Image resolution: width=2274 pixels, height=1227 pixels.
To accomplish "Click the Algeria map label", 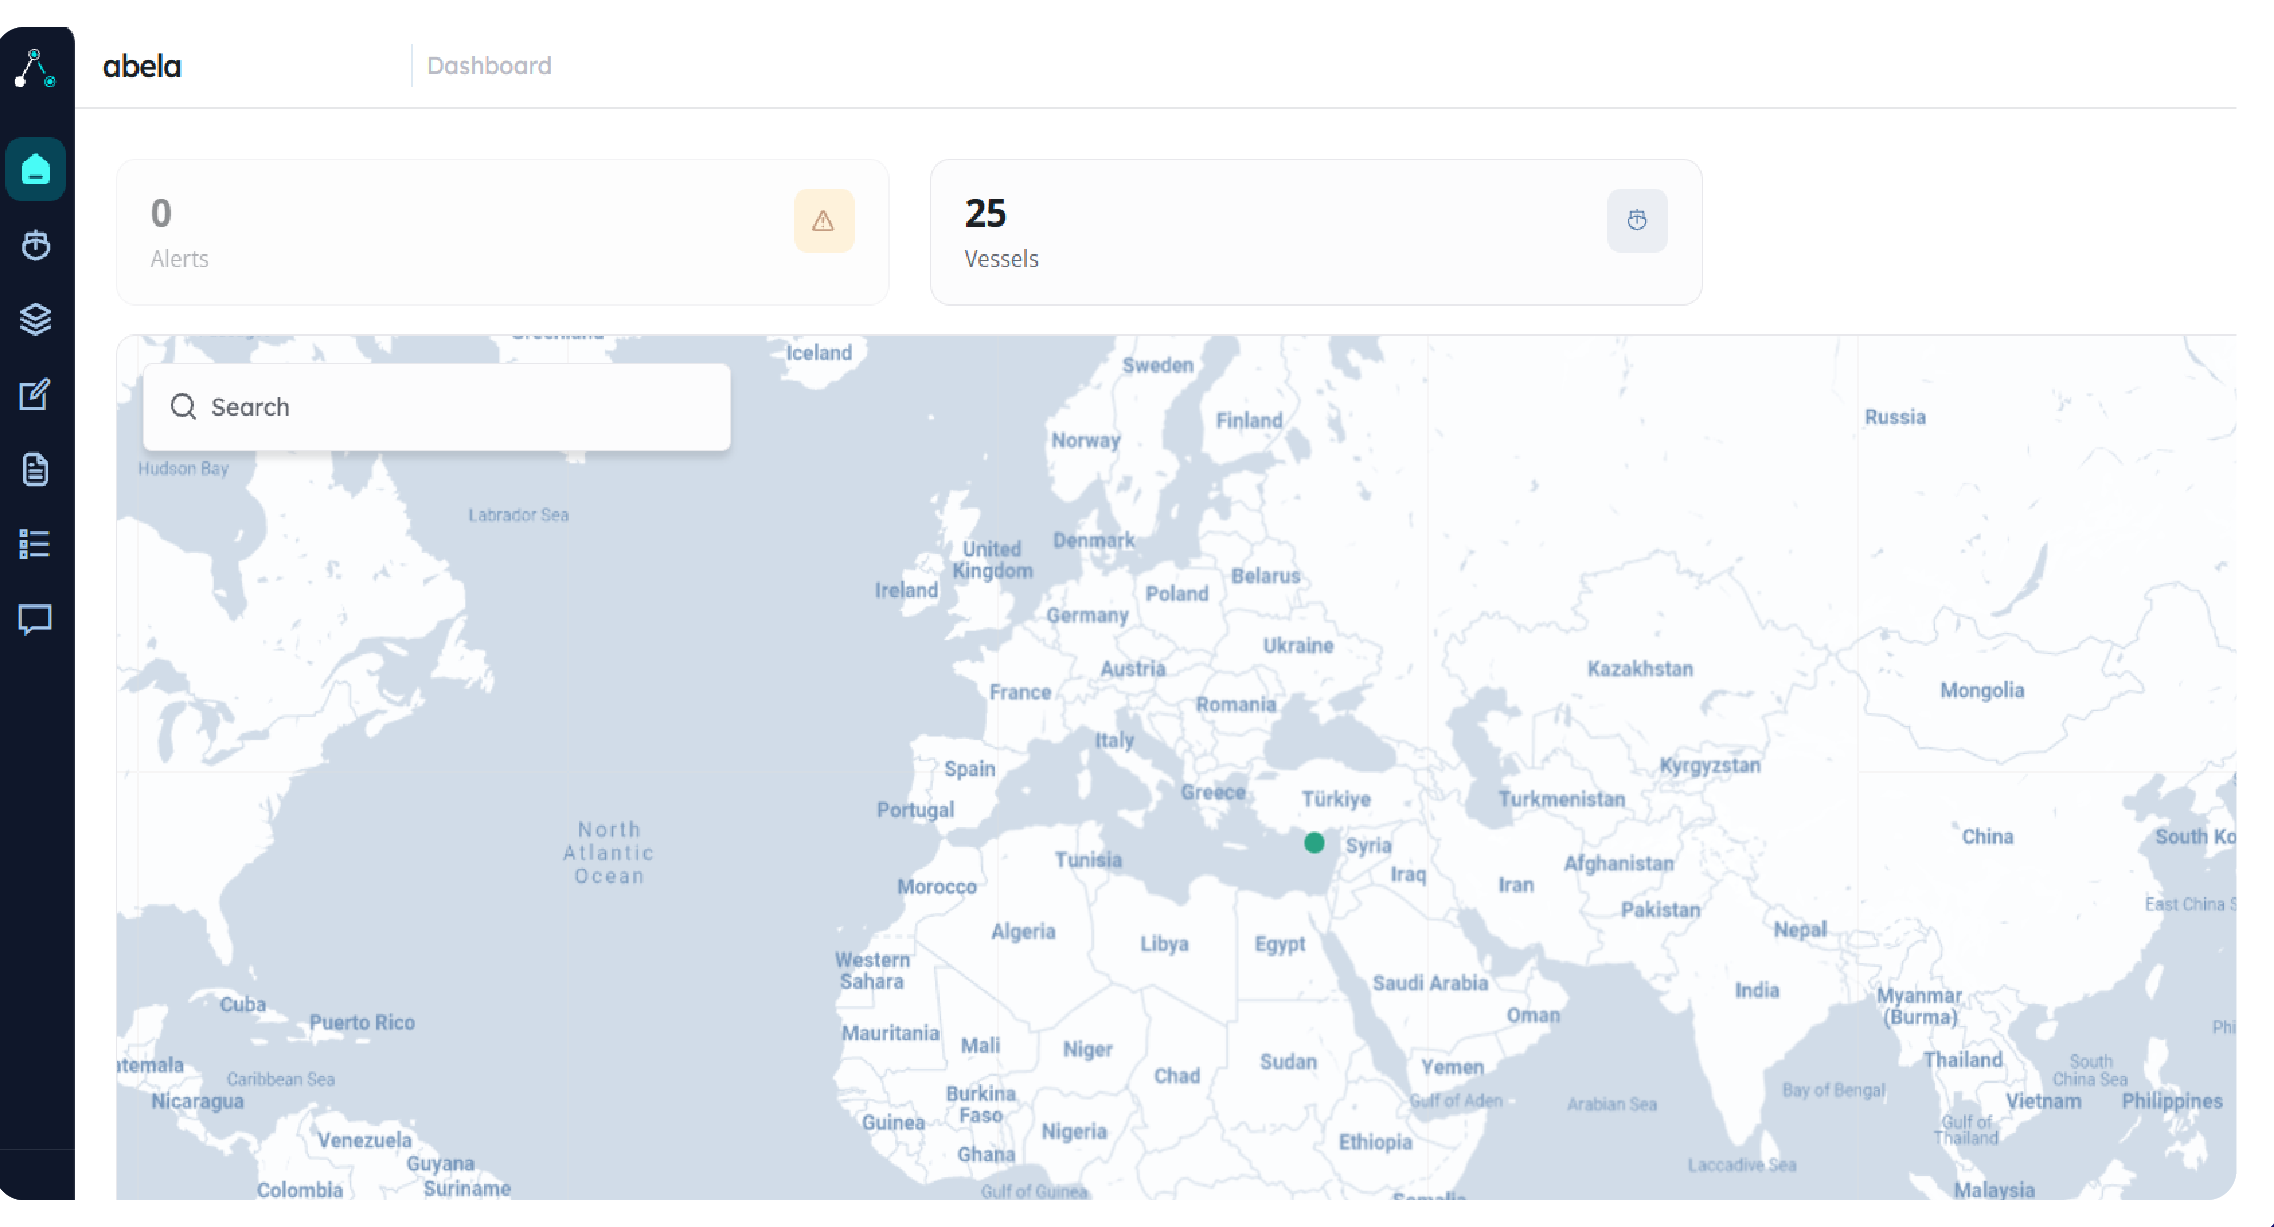I will pyautogui.click(x=1023, y=932).
